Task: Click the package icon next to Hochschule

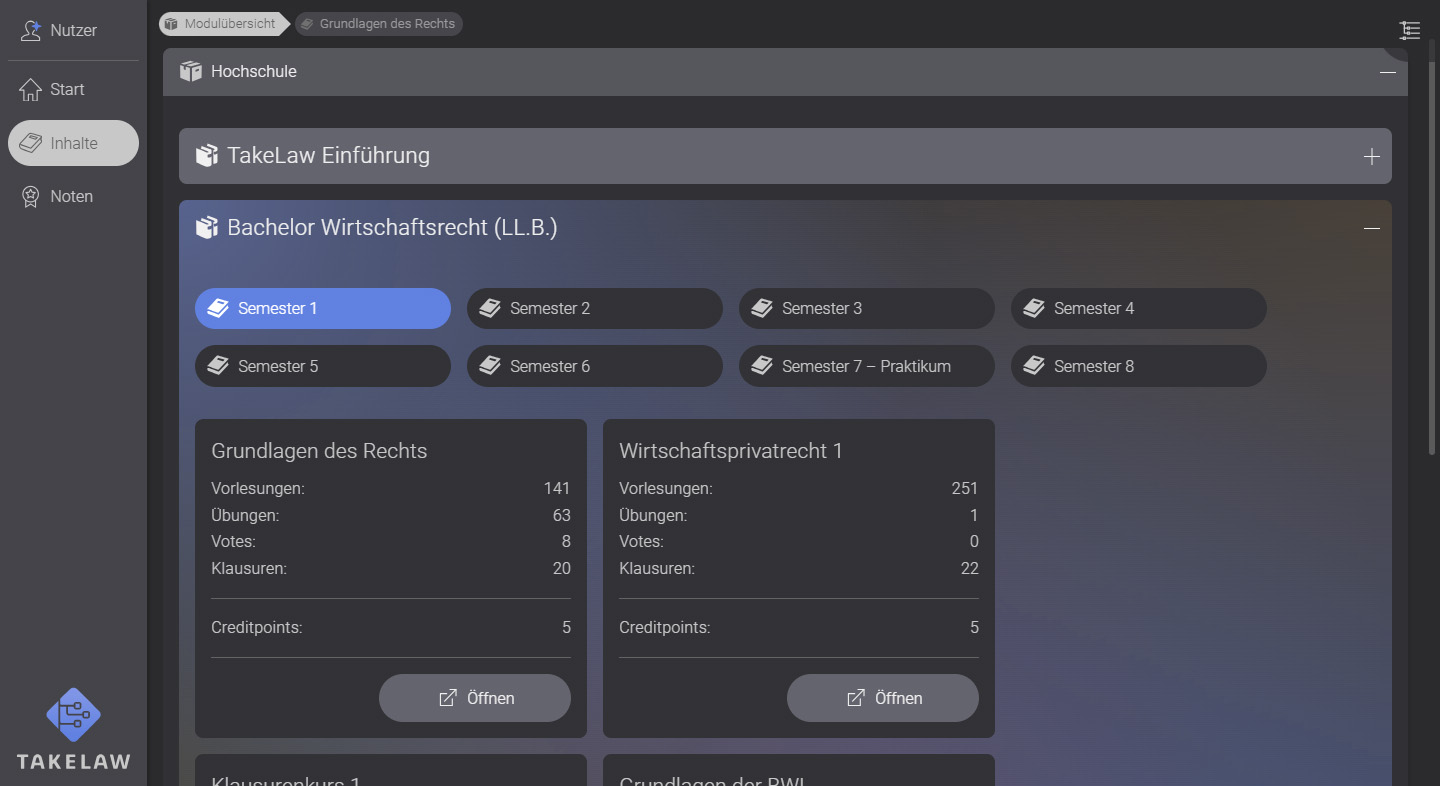Action: coord(190,71)
